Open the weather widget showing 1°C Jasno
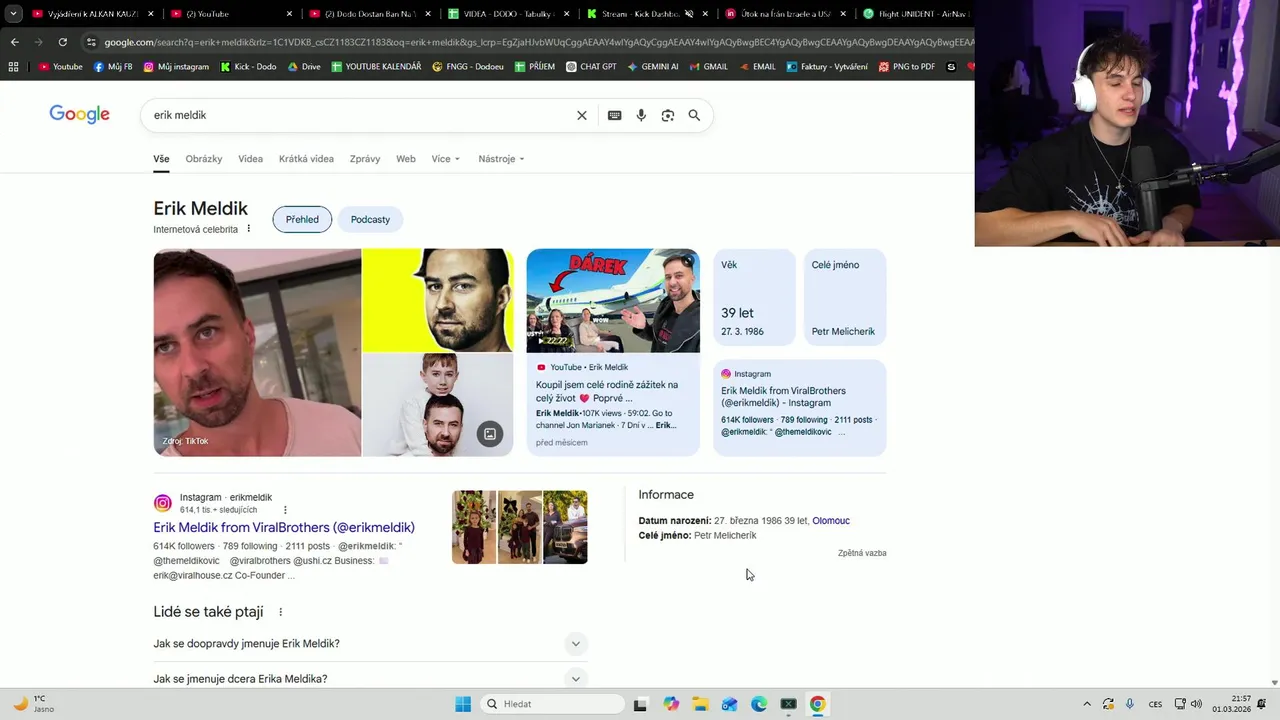This screenshot has width=1280, height=720. tap(35, 704)
